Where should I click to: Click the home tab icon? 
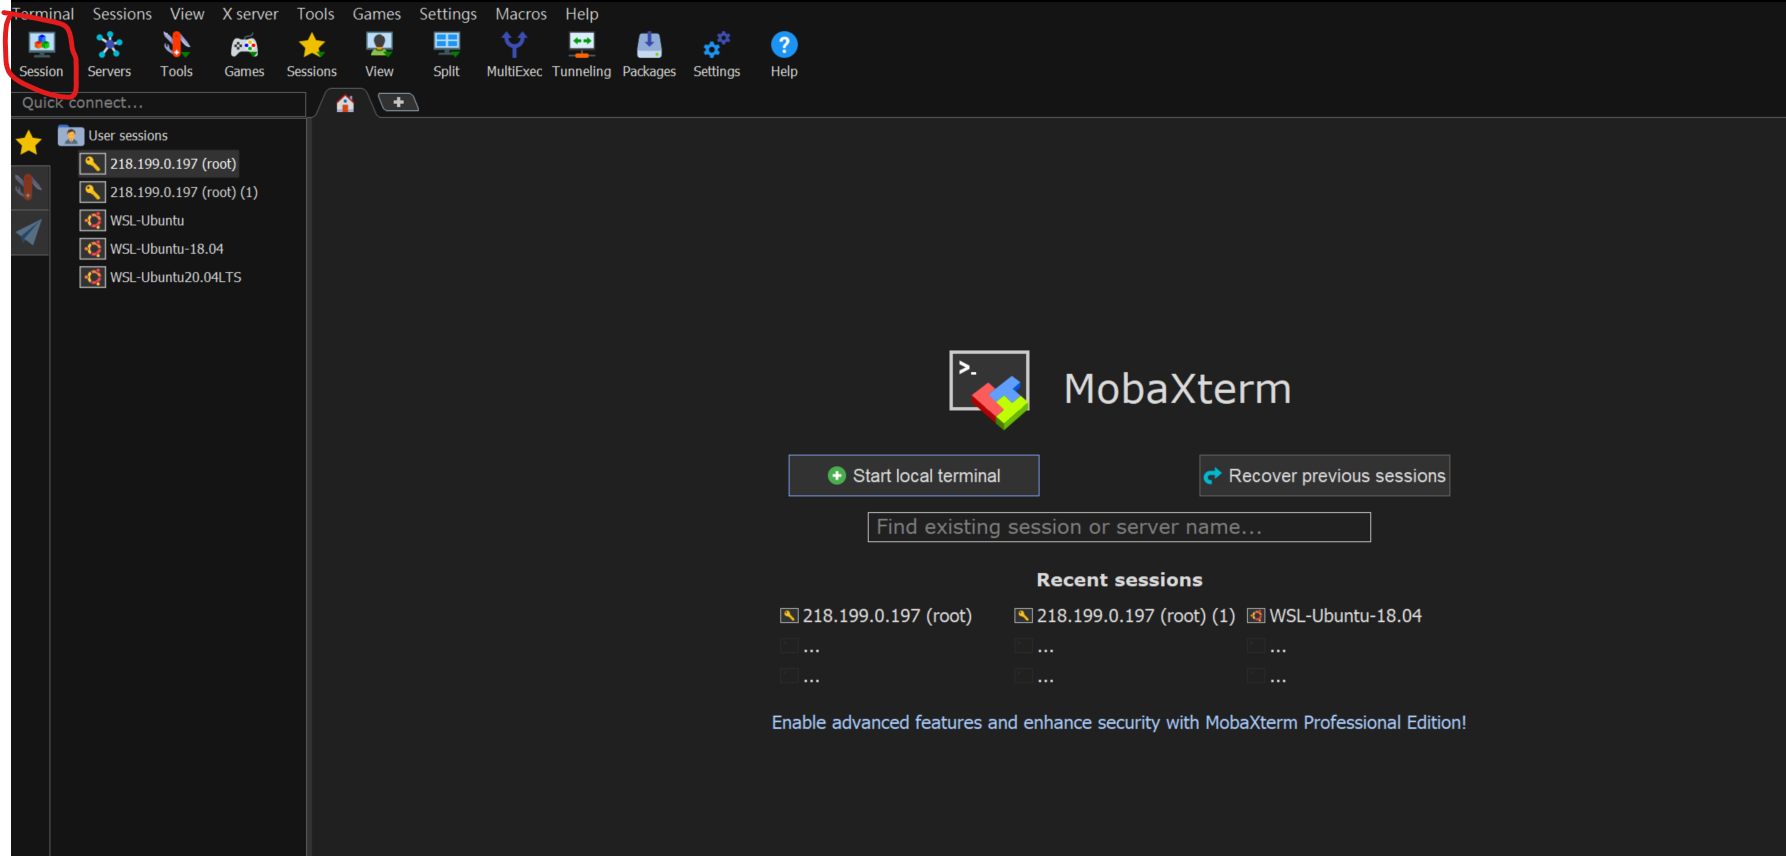(x=345, y=103)
